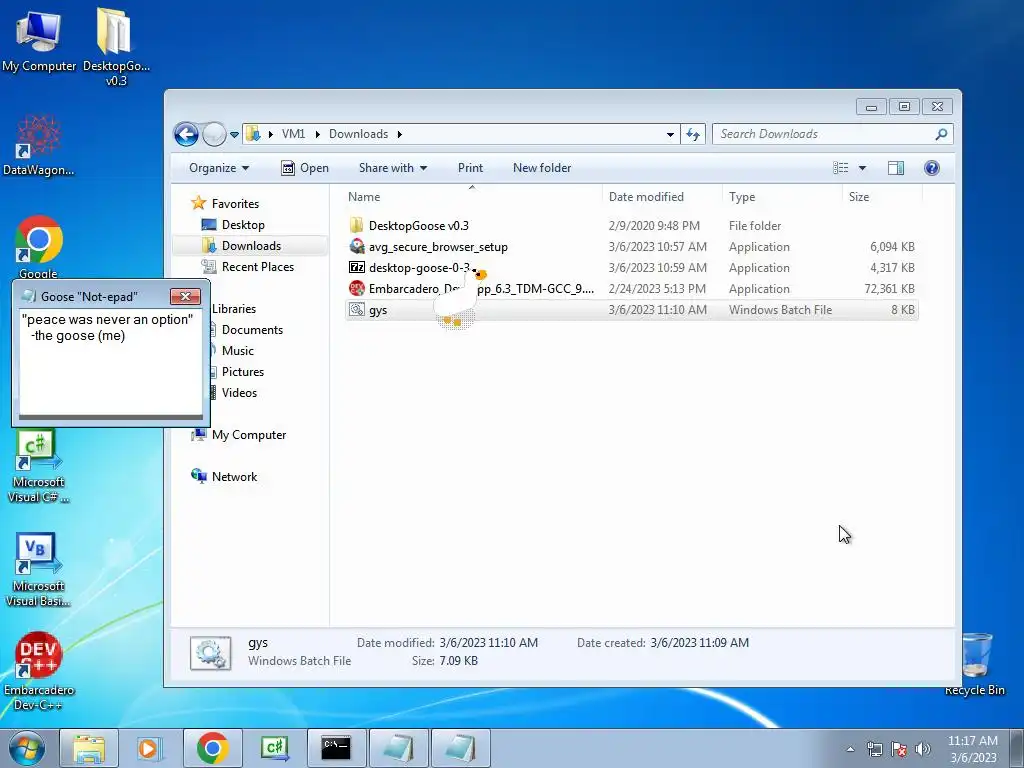
Task: Open the Recycle Bin
Action: 974,664
